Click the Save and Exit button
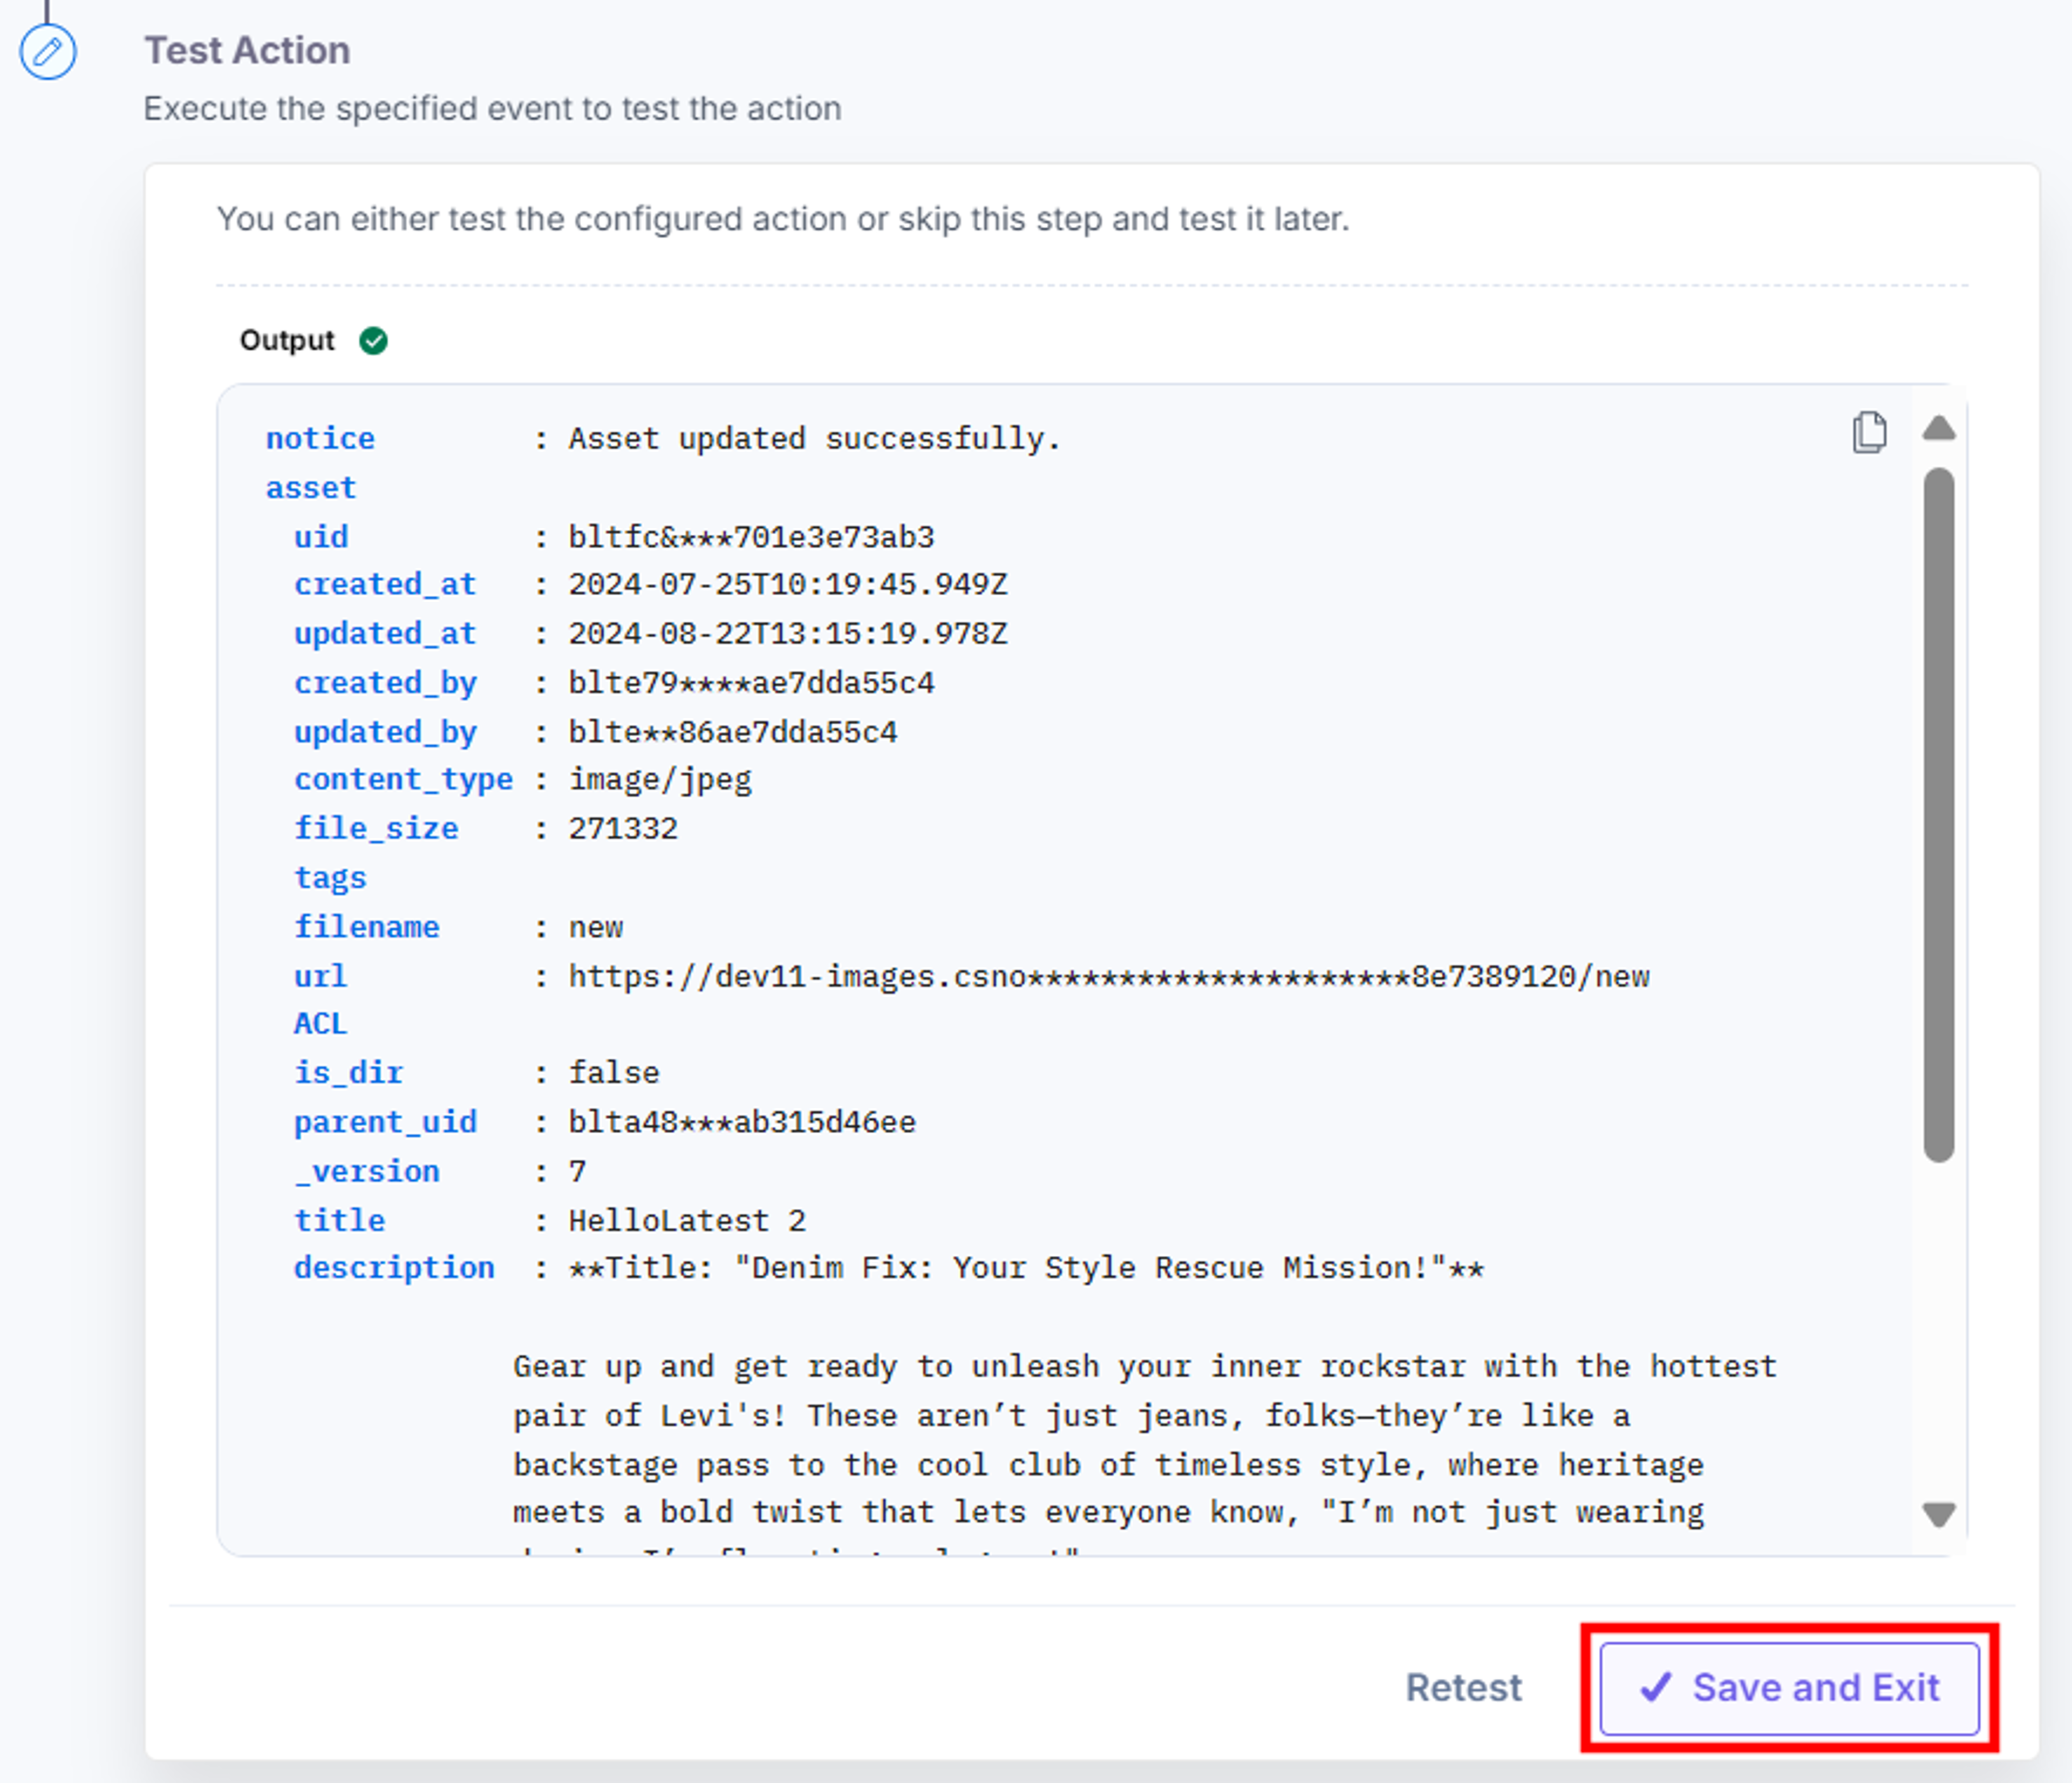The height and width of the screenshot is (1783, 2072). click(x=1789, y=1688)
